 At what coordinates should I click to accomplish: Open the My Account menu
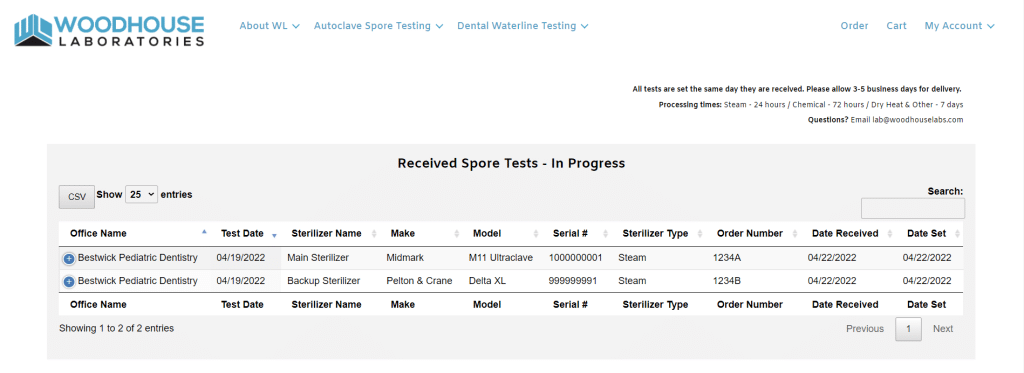coord(959,26)
